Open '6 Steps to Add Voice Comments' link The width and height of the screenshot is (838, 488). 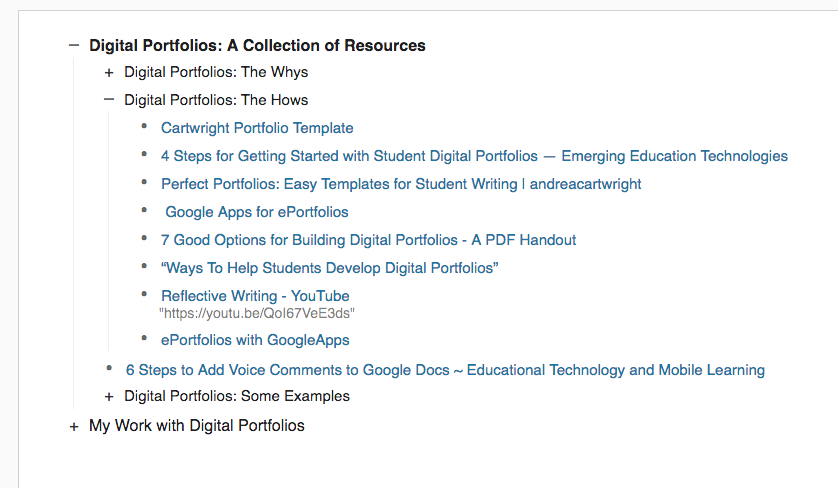coord(445,370)
